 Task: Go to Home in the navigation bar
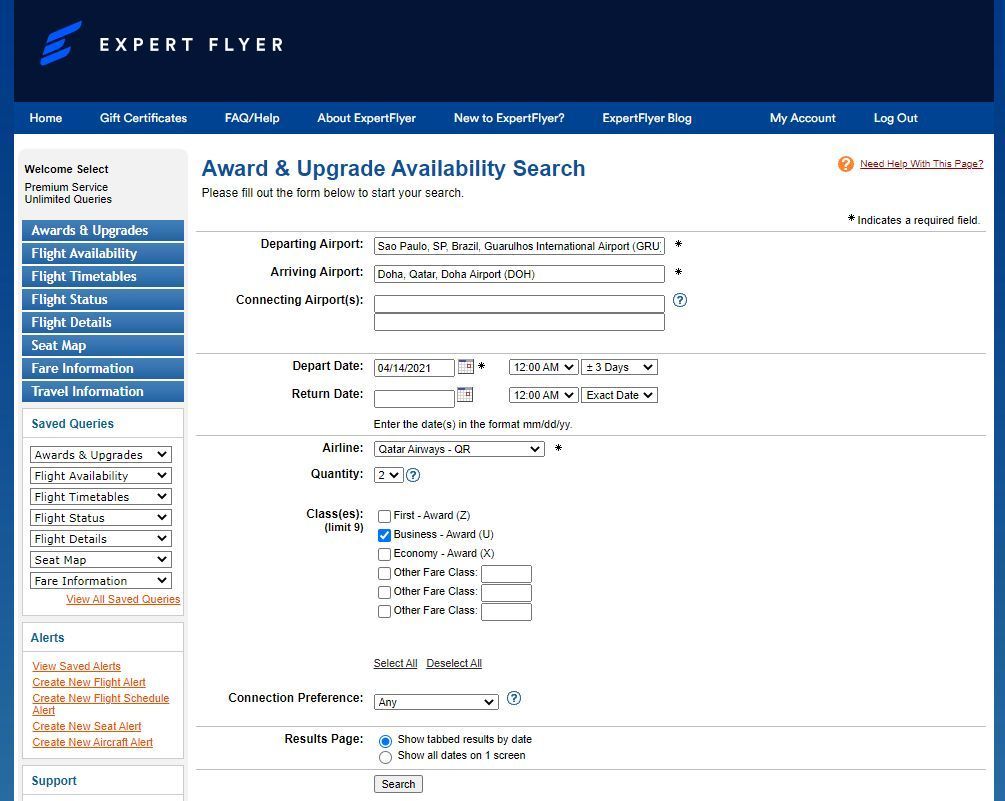pyautogui.click(x=46, y=118)
